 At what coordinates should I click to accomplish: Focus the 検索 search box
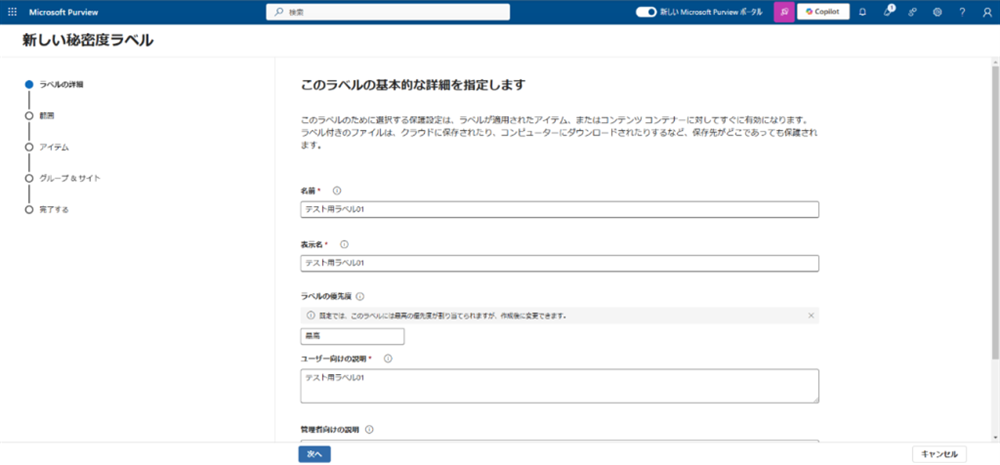tap(388, 12)
